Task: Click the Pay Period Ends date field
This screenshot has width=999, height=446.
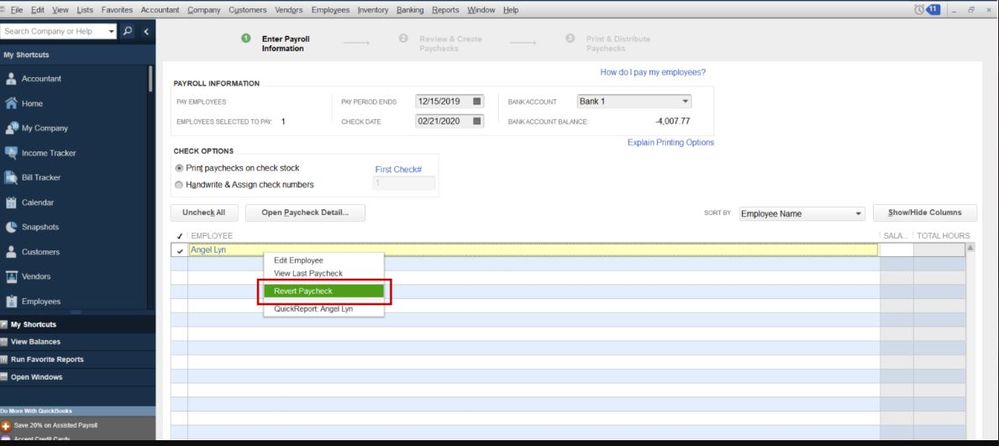Action: coord(443,101)
